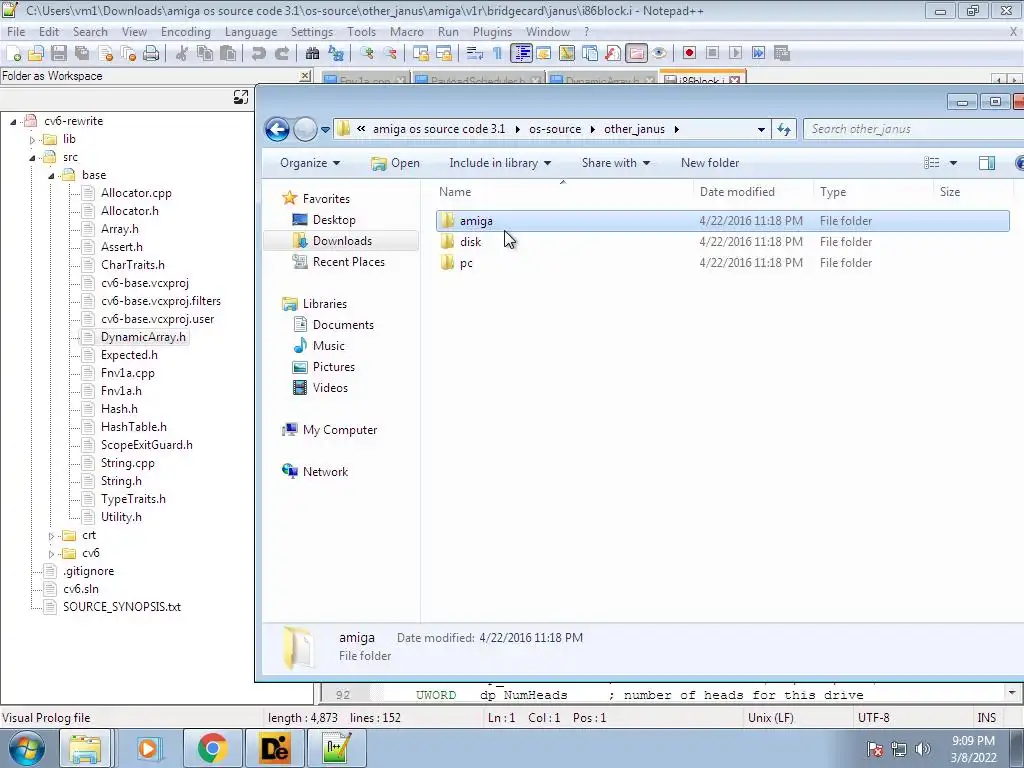Open Find with the binoculars icon
Viewport: 1024px width, 768px height.
tap(312, 54)
